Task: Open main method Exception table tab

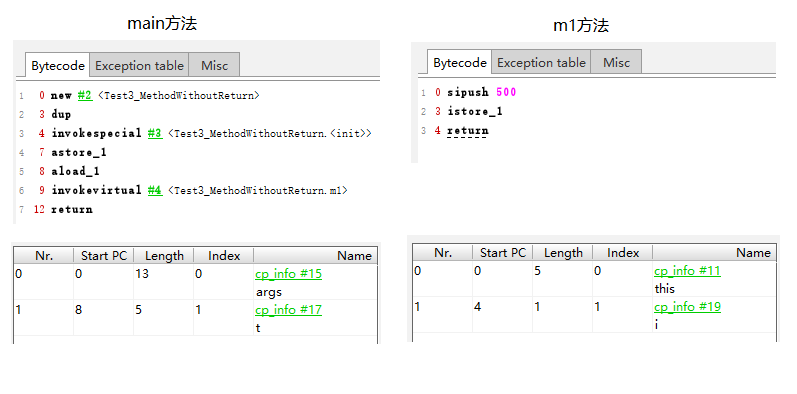Action: tap(139, 66)
